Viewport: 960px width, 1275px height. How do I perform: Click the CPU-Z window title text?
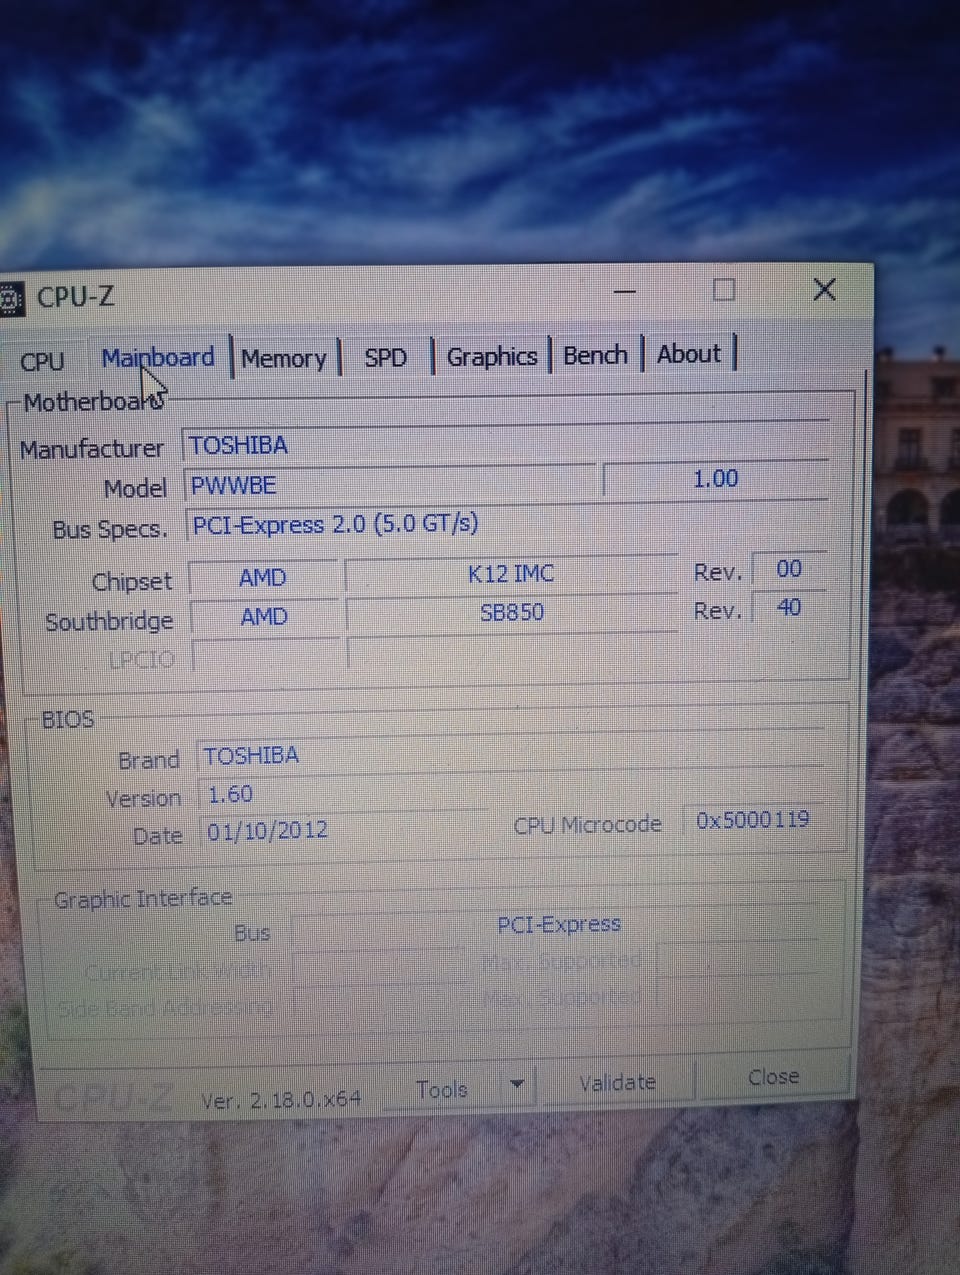pyautogui.click(x=76, y=297)
